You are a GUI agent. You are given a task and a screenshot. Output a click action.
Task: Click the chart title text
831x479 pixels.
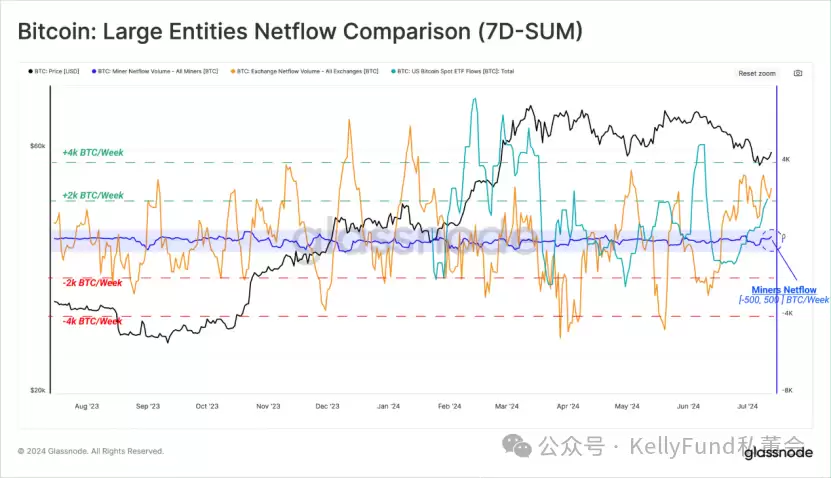tap(300, 31)
